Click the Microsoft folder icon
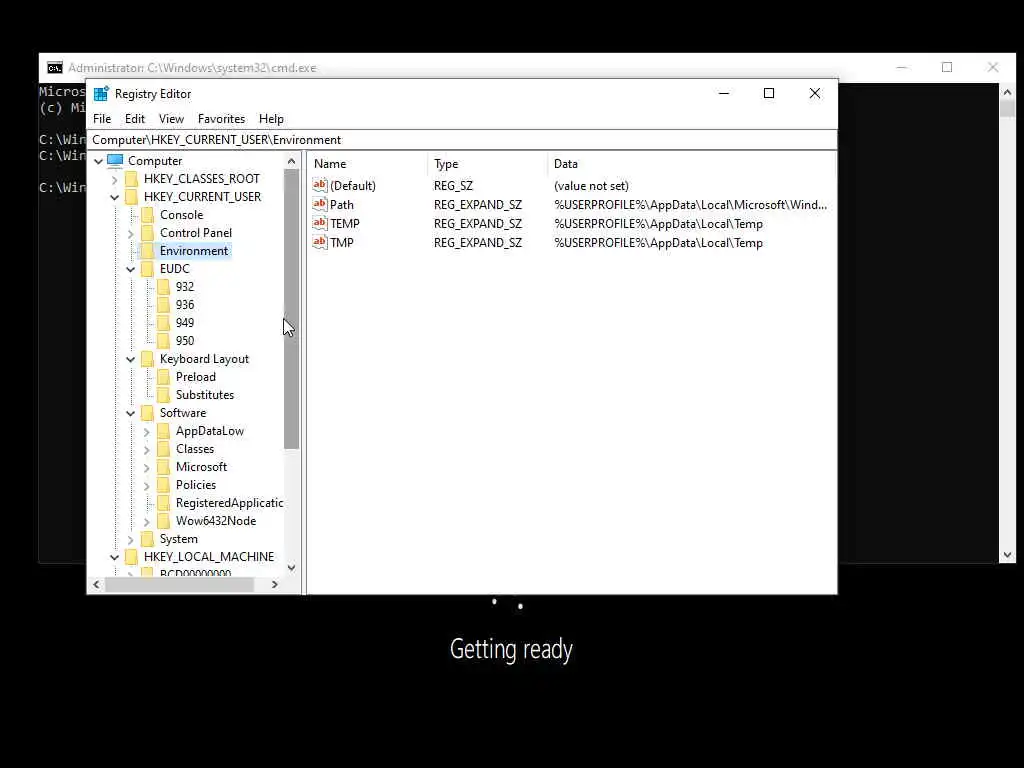Screen dimensions: 1024x768 [164, 467]
